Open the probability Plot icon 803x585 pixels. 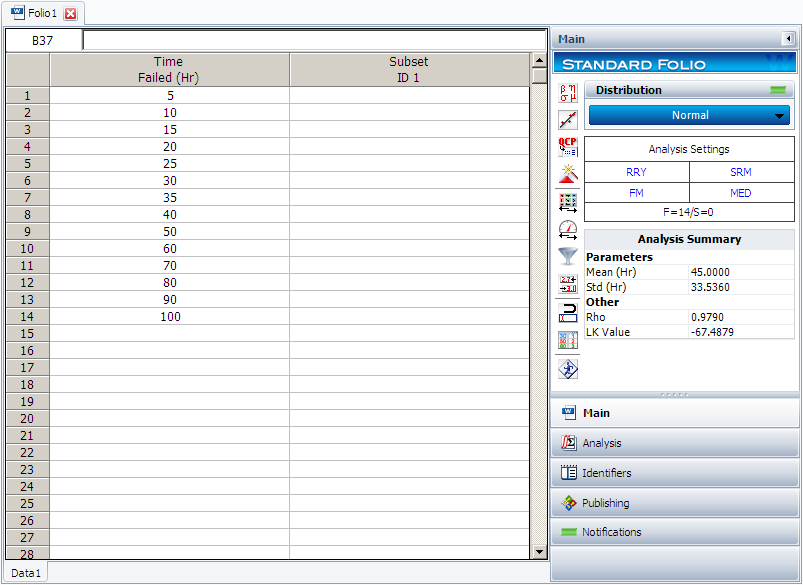click(x=568, y=120)
